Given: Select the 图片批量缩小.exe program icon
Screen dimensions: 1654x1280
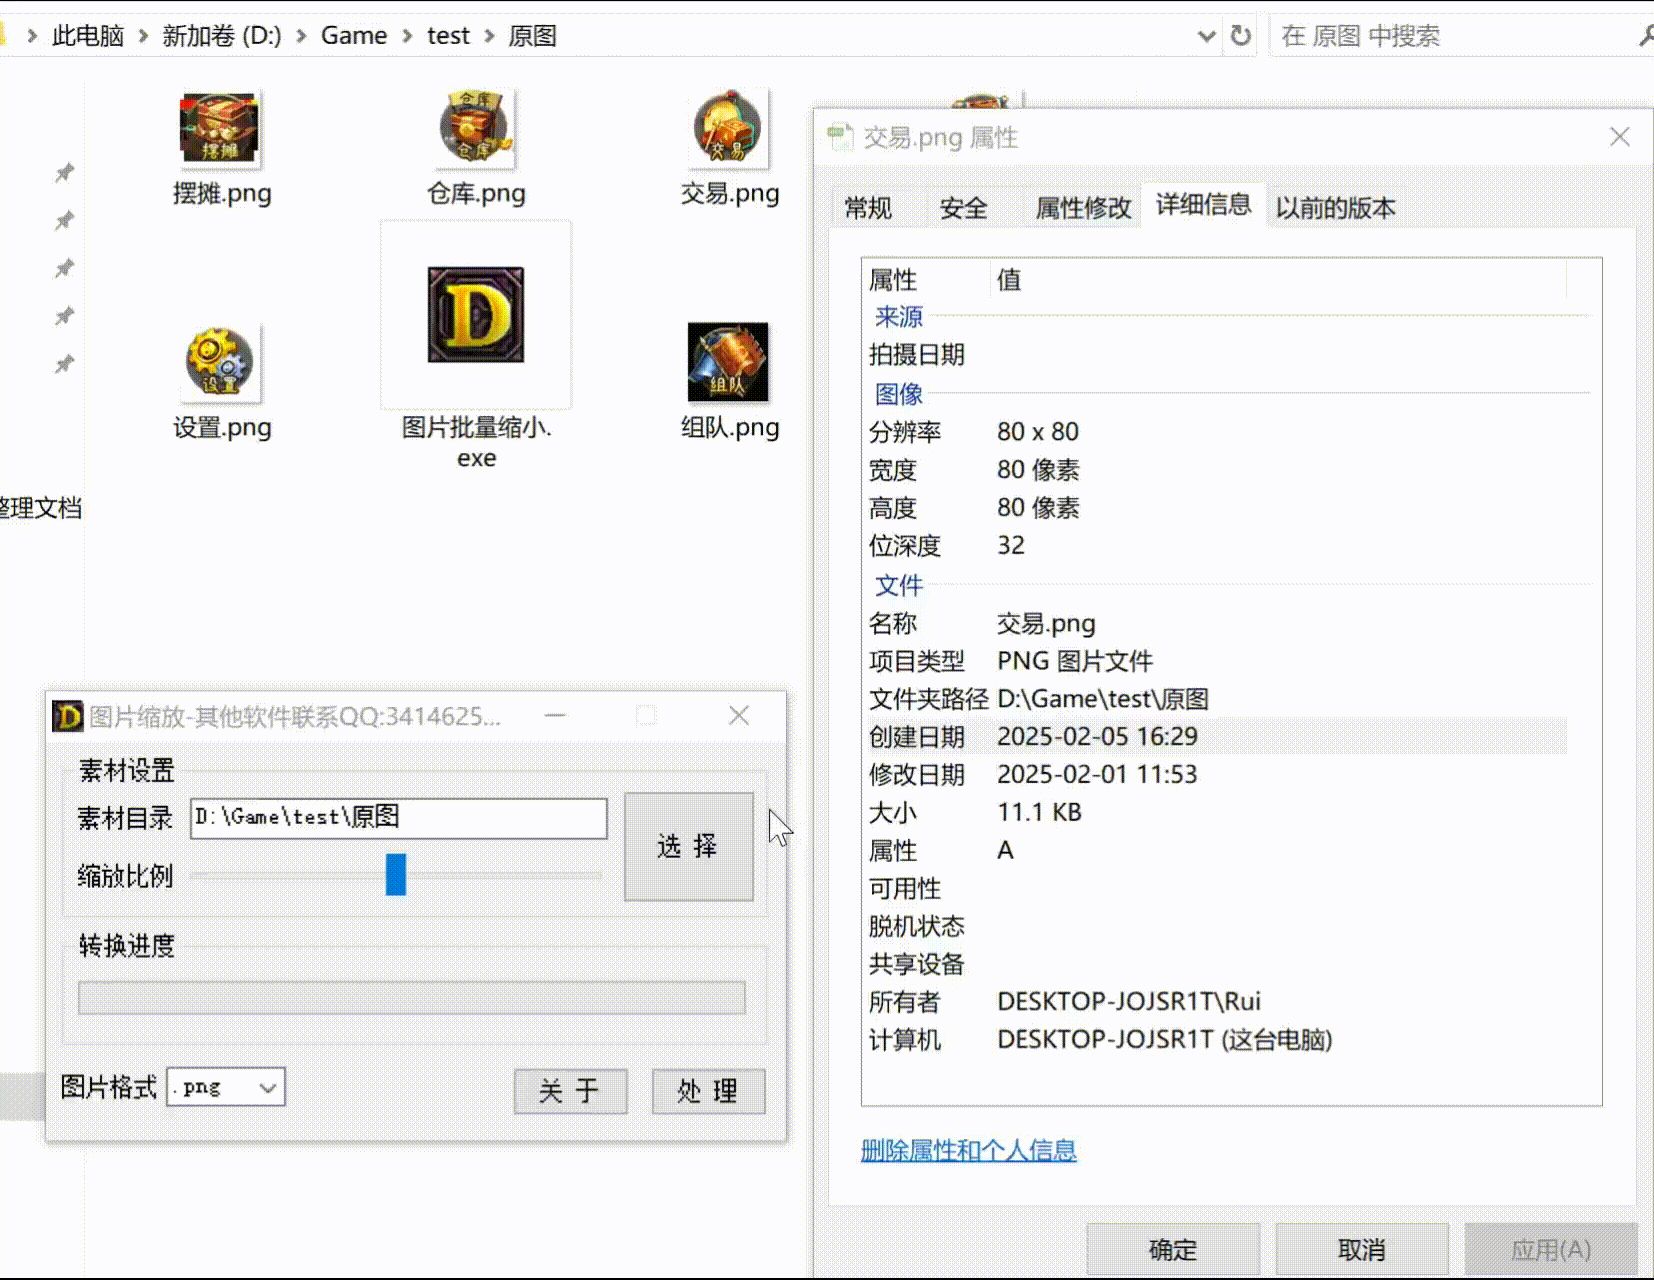Looking at the screenshot, I should (476, 315).
